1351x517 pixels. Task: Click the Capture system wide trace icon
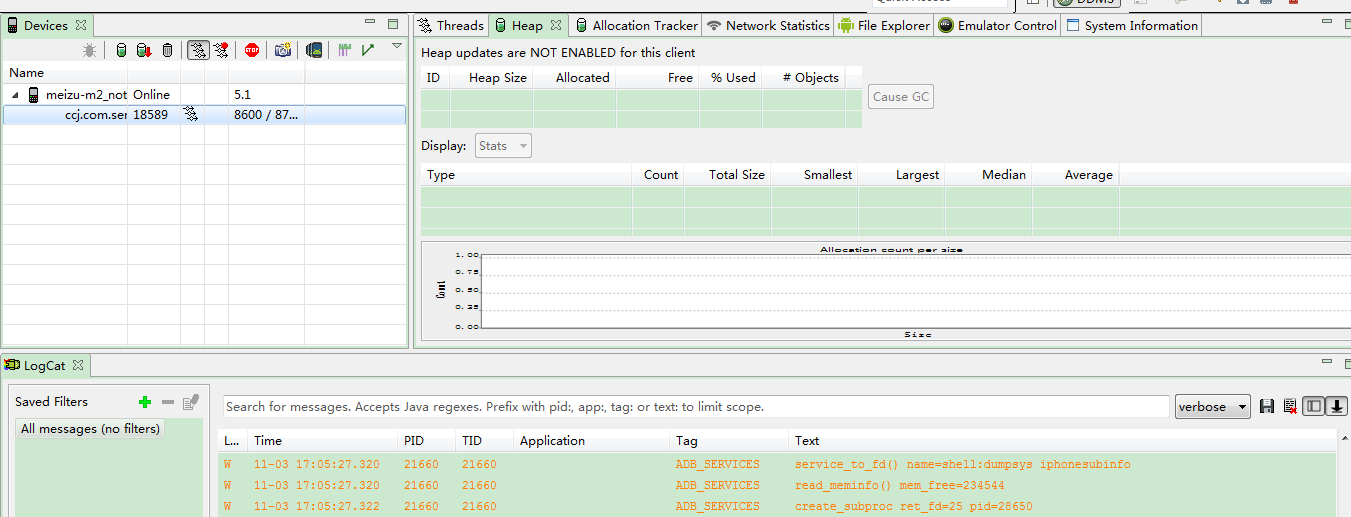pyautogui.click(x=345, y=50)
